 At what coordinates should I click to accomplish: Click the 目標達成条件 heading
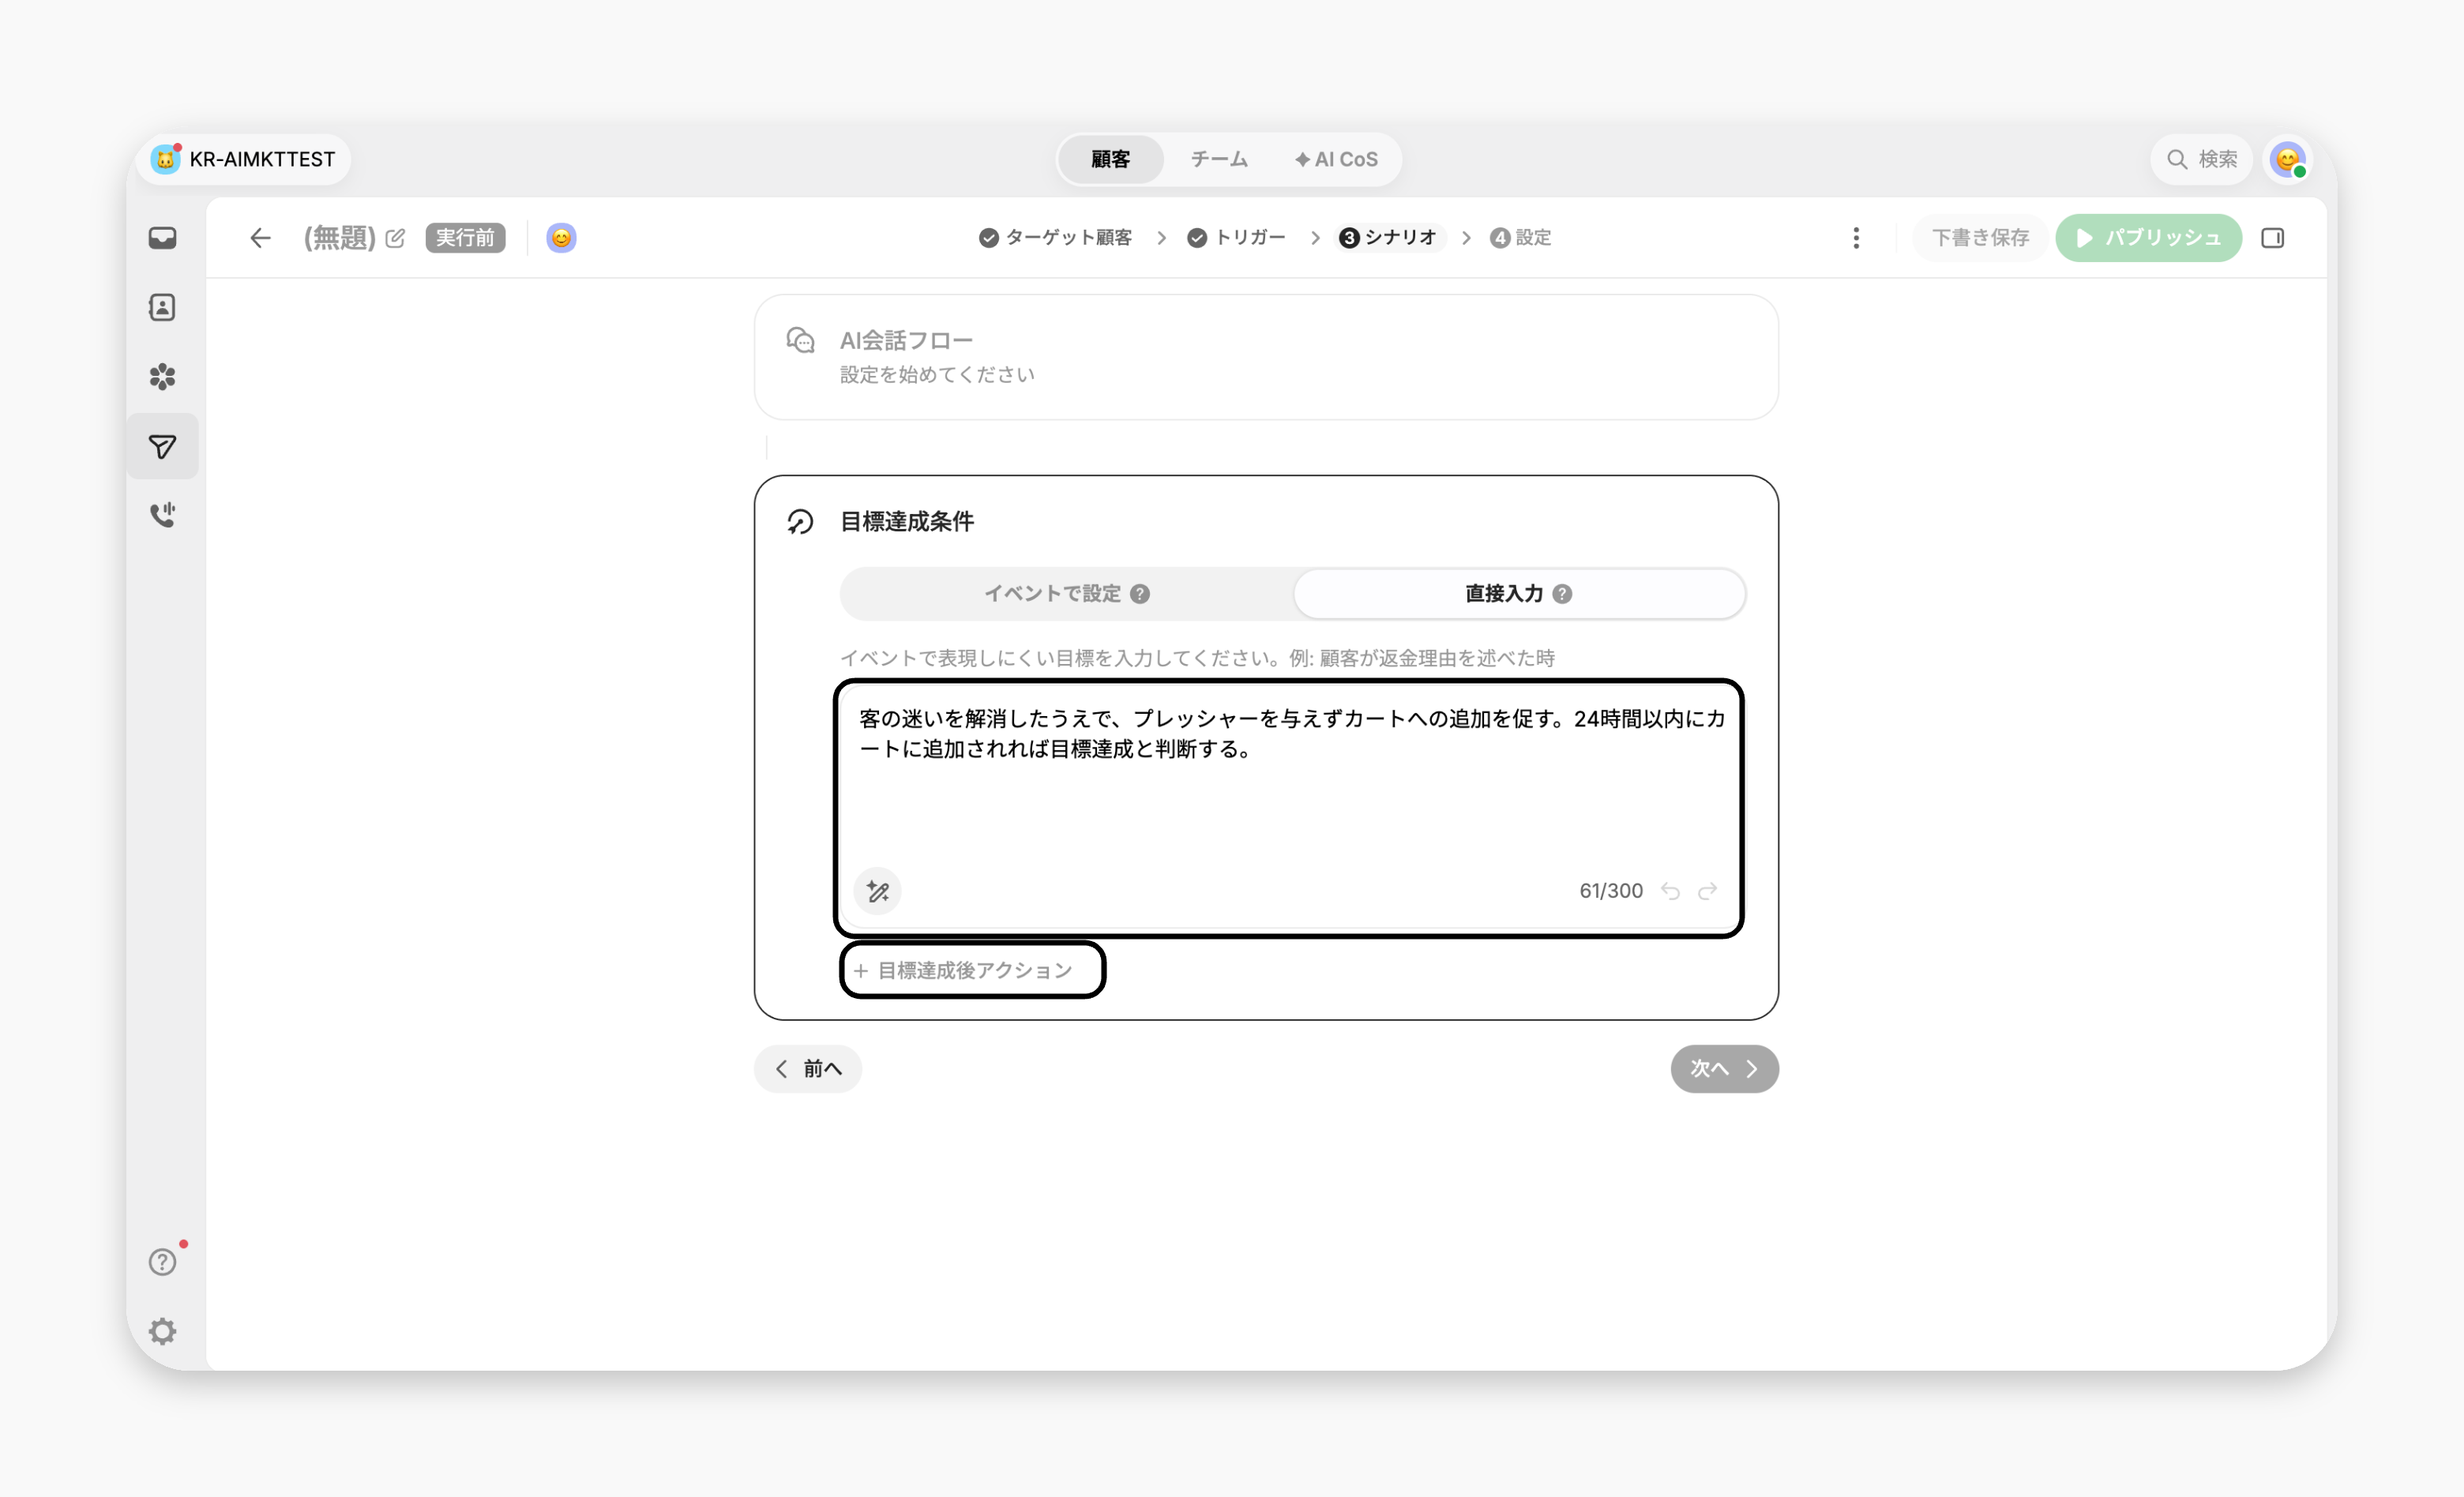click(907, 522)
